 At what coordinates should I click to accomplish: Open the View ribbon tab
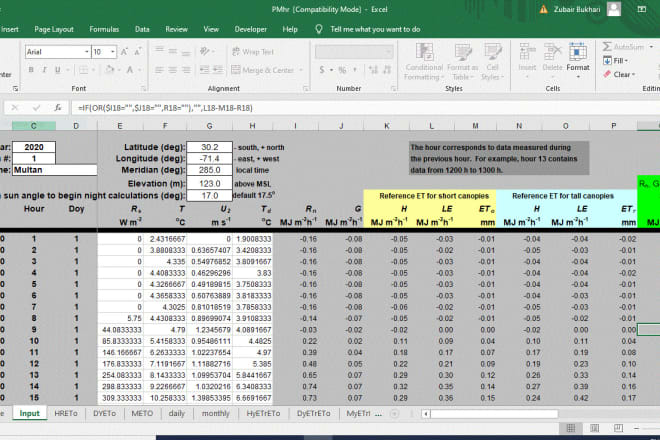[211, 29]
